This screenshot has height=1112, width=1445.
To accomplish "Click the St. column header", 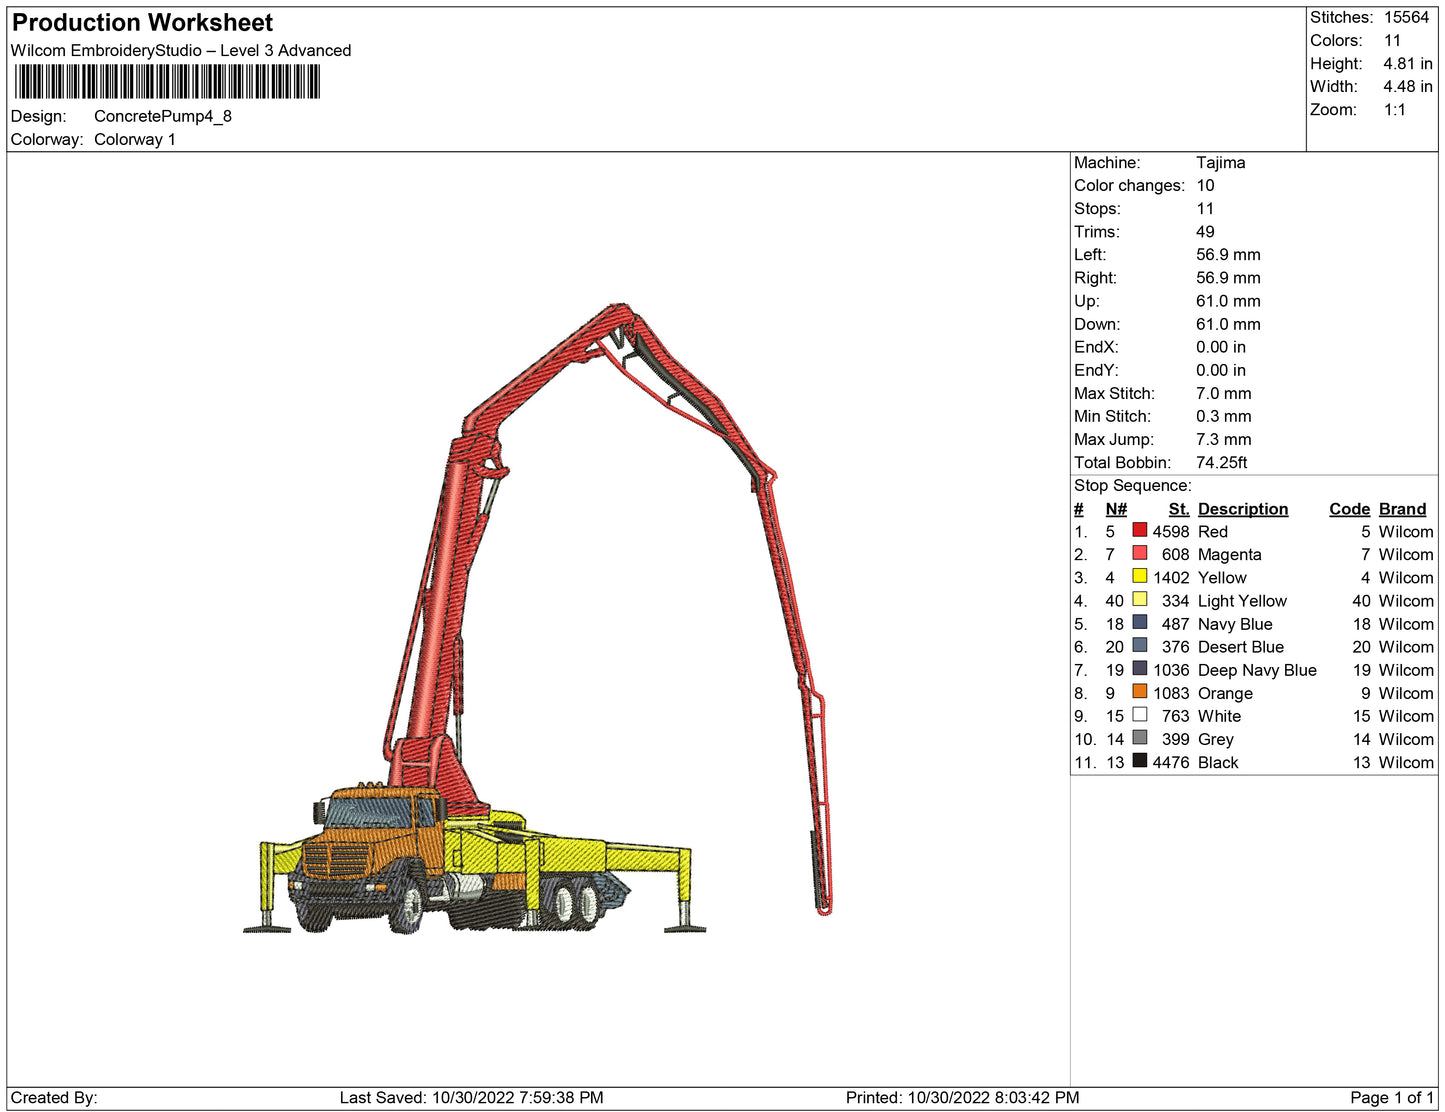I will pos(1178,509).
